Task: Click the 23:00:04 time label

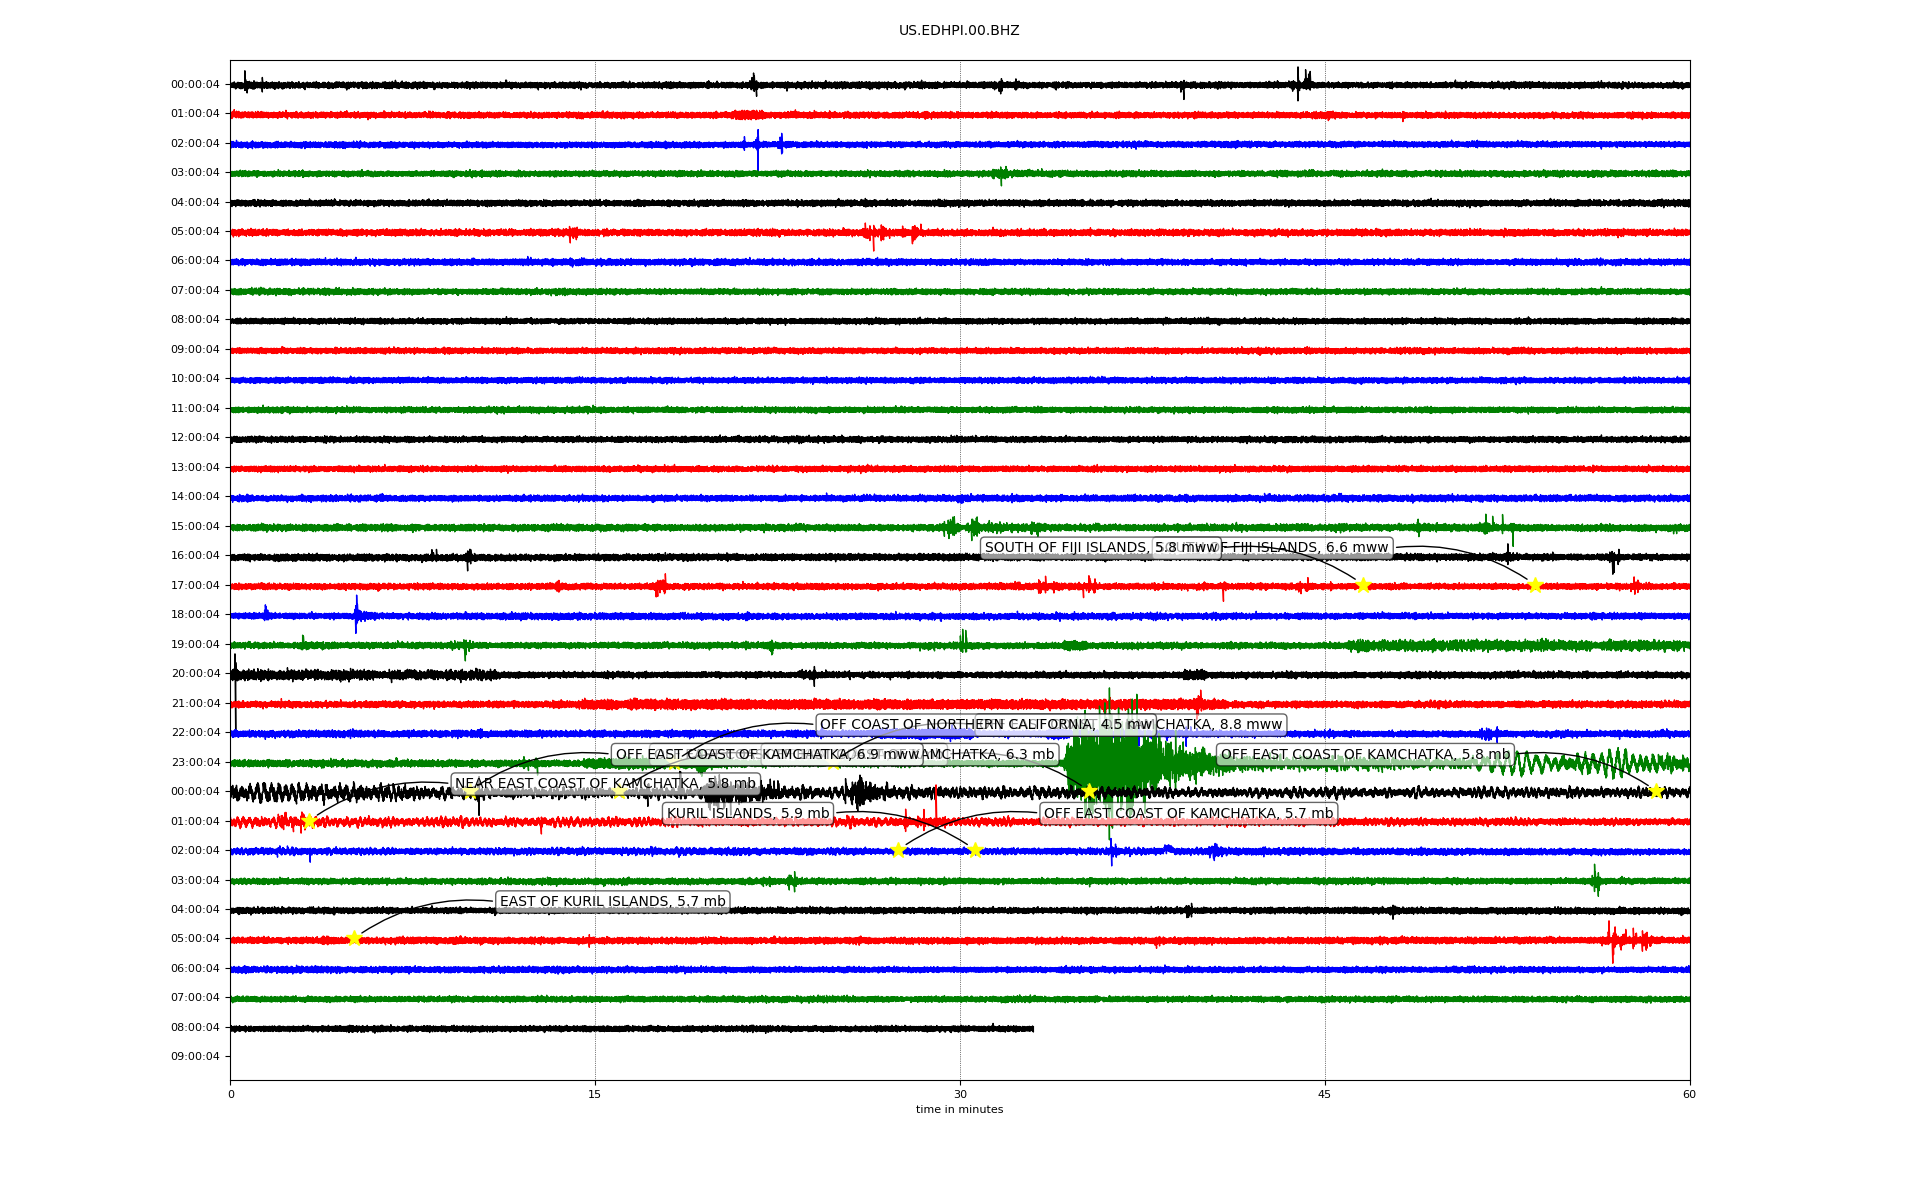Action: (x=195, y=762)
